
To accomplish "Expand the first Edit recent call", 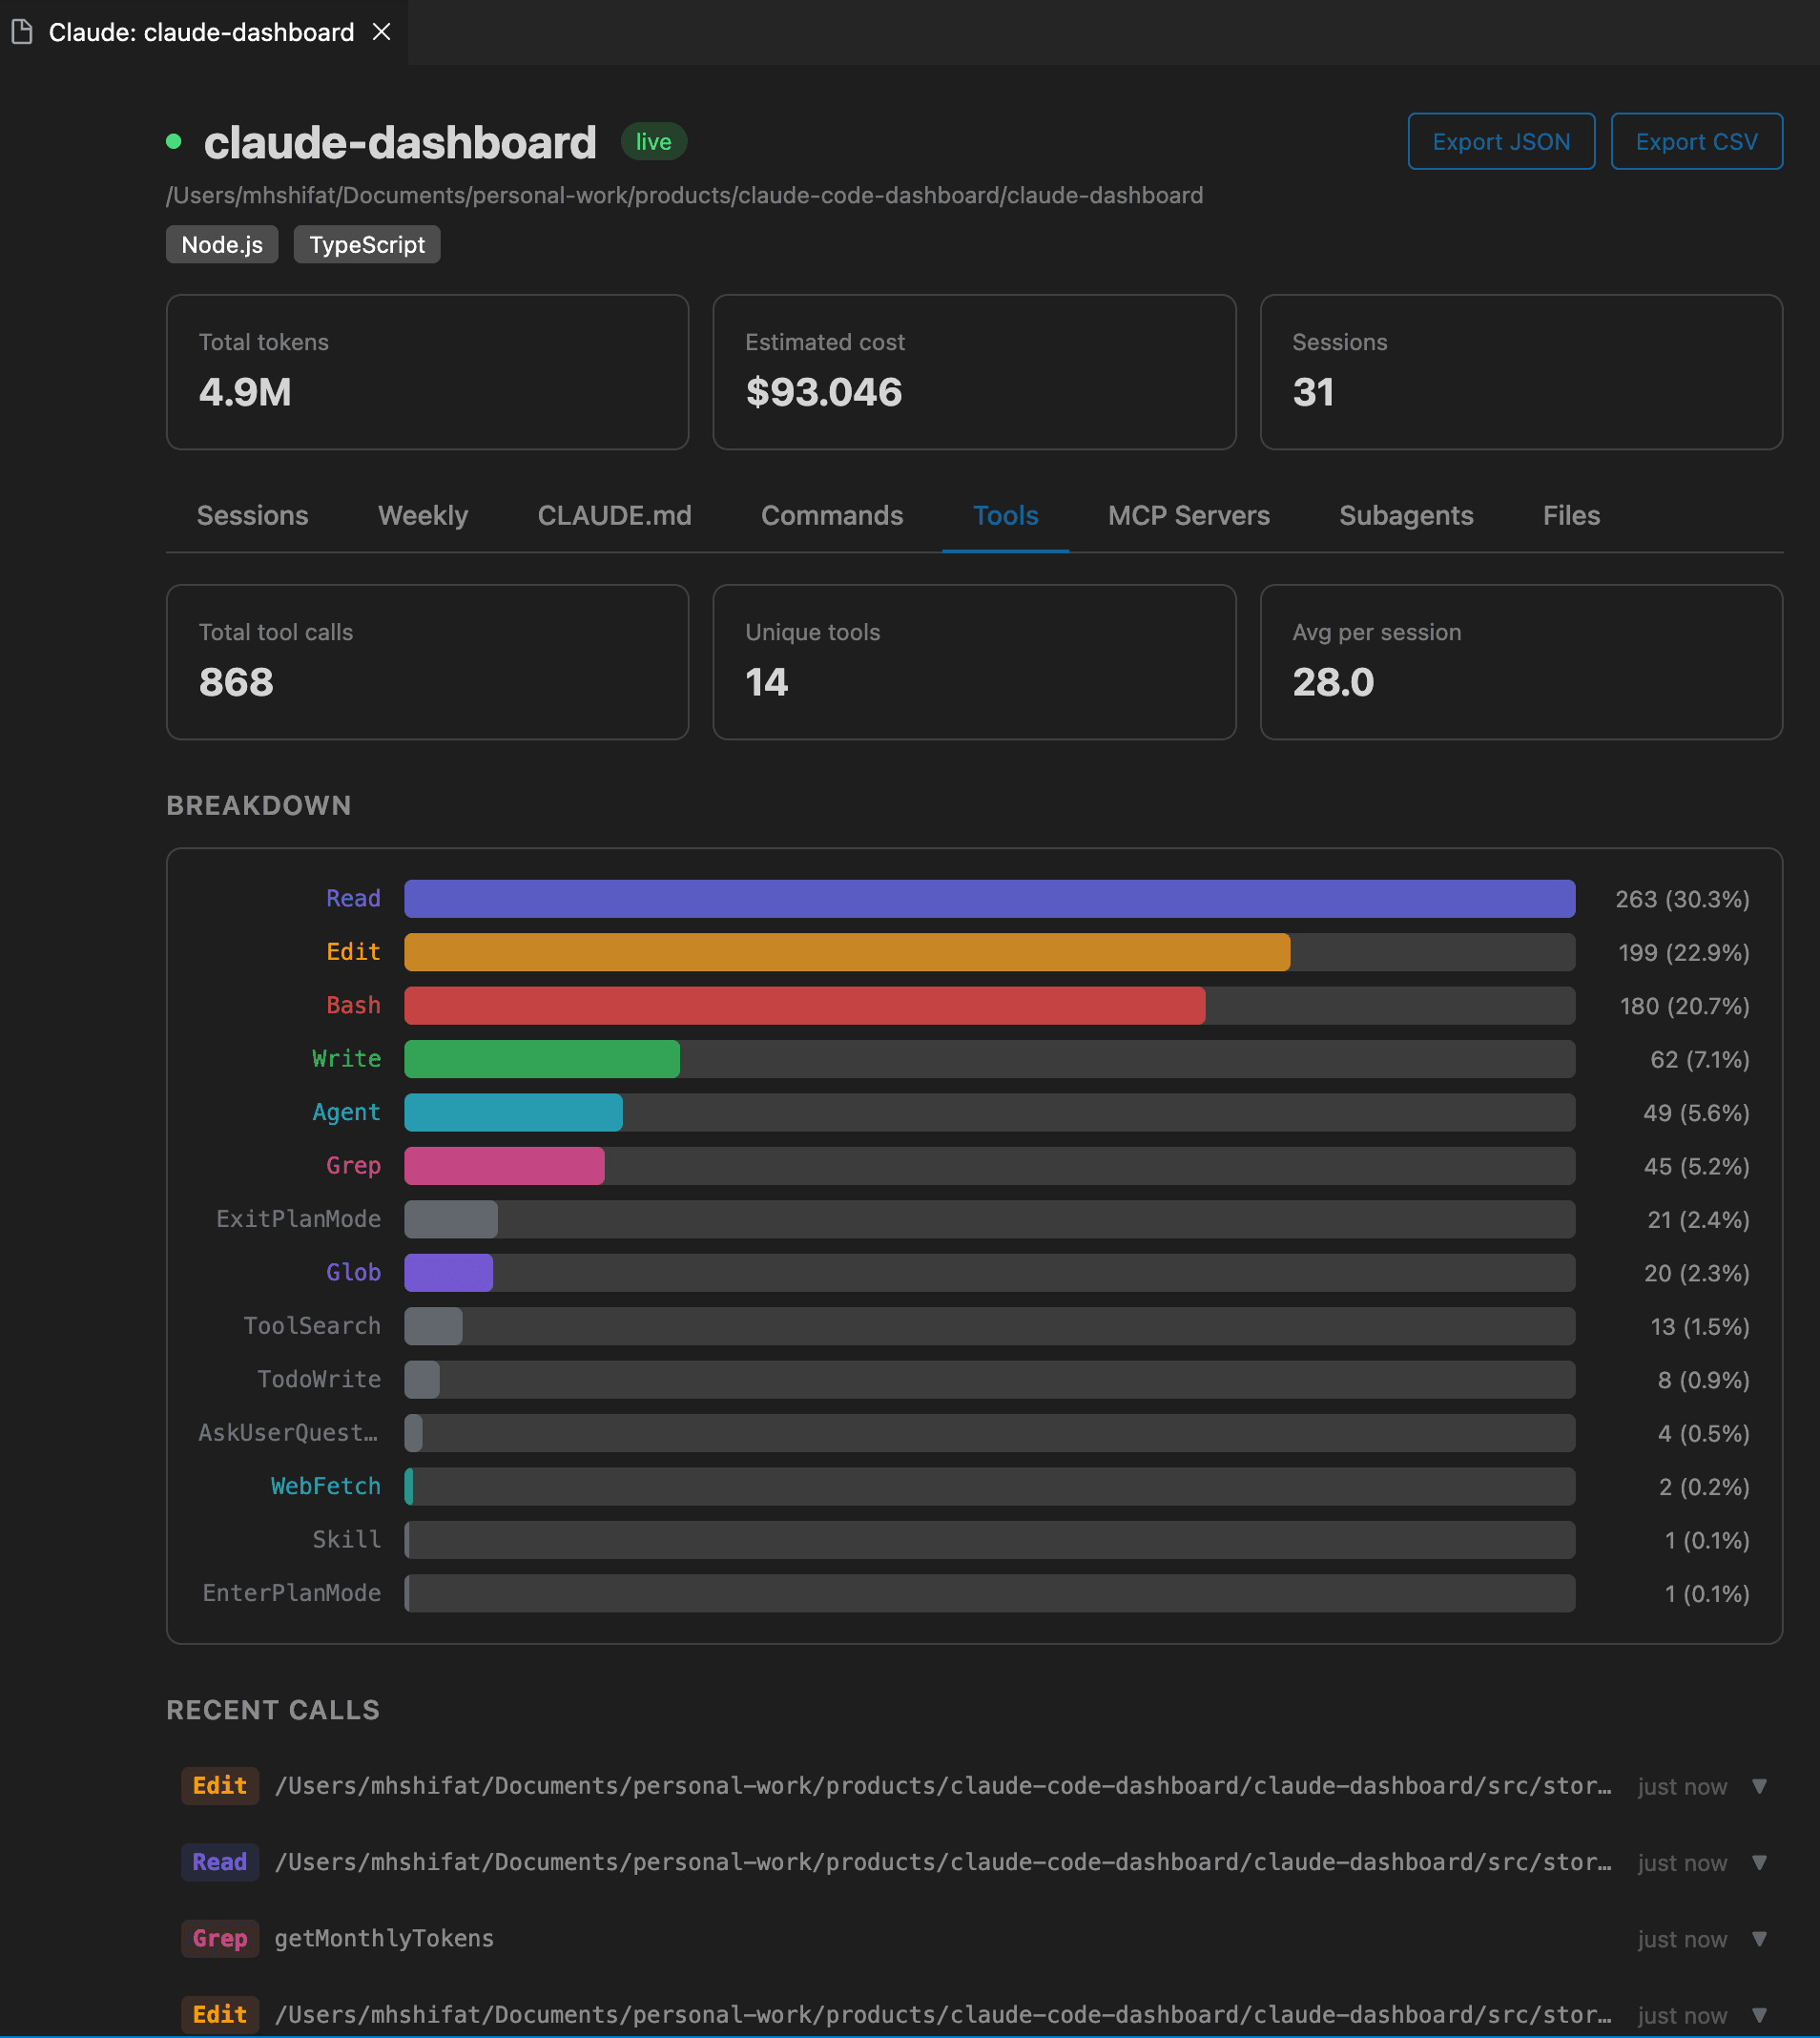I will pyautogui.click(x=1759, y=1786).
